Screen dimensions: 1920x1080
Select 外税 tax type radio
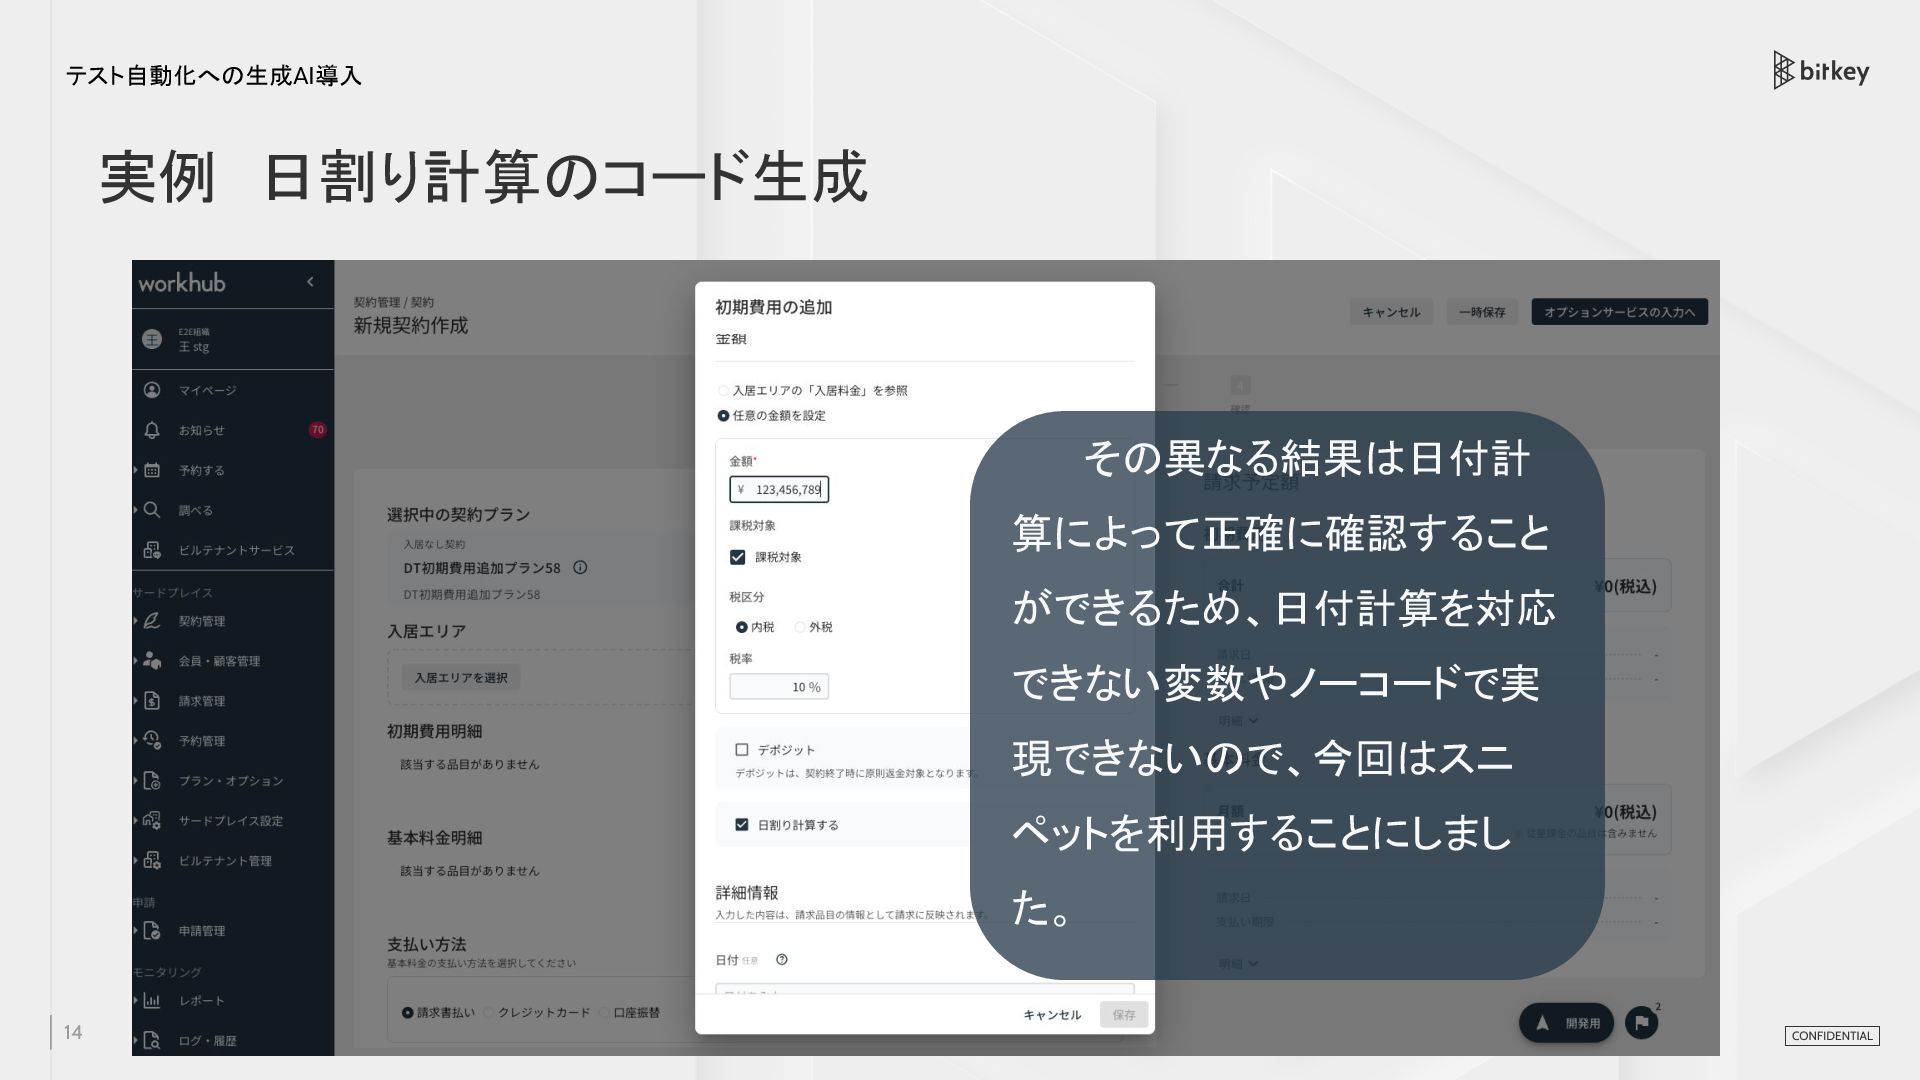click(800, 627)
